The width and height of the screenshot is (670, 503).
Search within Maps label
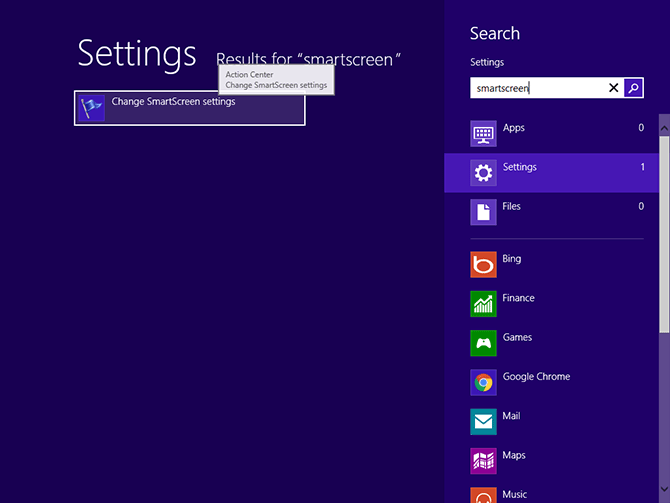(x=514, y=455)
